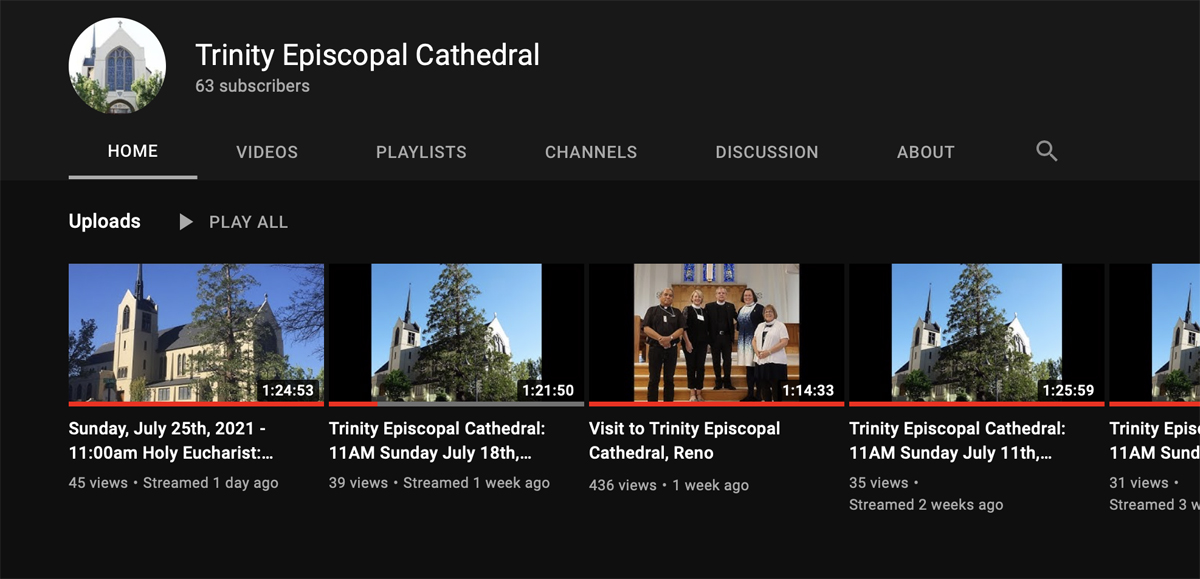1200x579 pixels.
Task: Switch to the ABOUT tab
Action: (x=926, y=152)
